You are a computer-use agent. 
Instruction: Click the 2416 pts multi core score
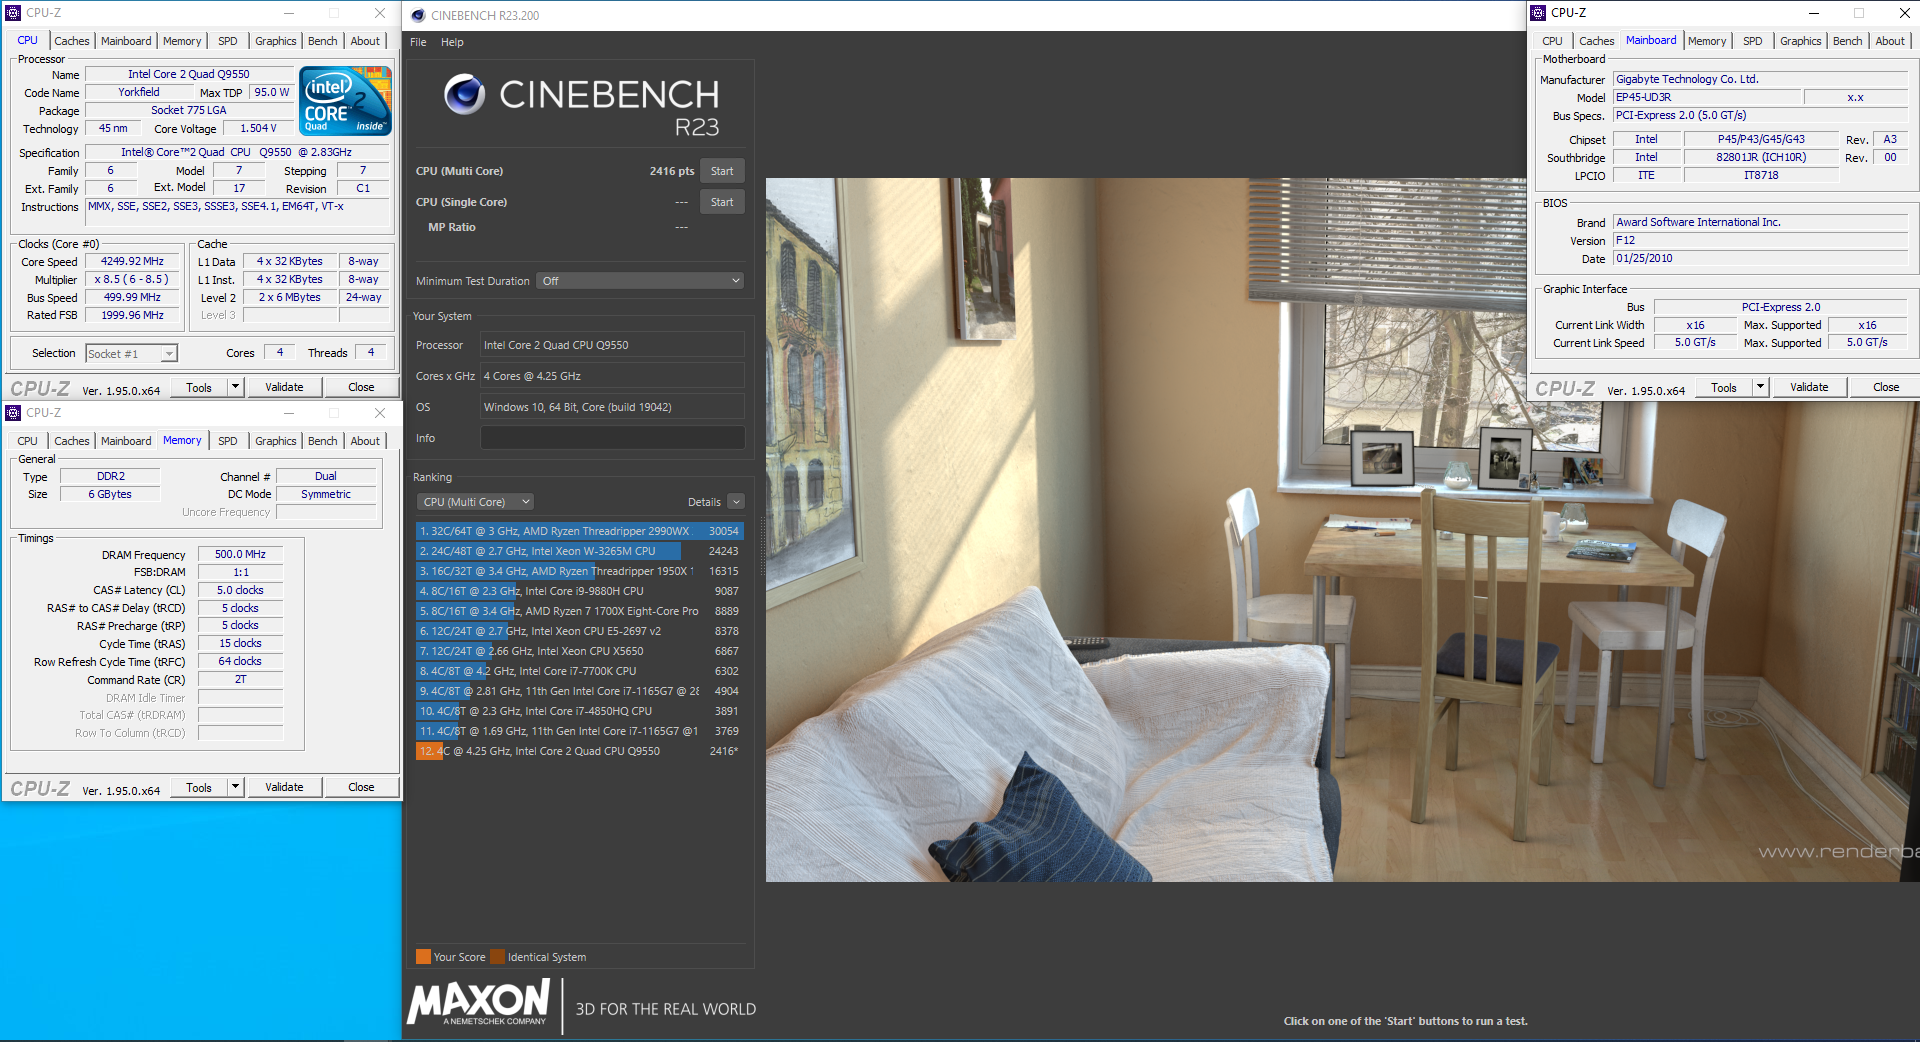(672, 171)
